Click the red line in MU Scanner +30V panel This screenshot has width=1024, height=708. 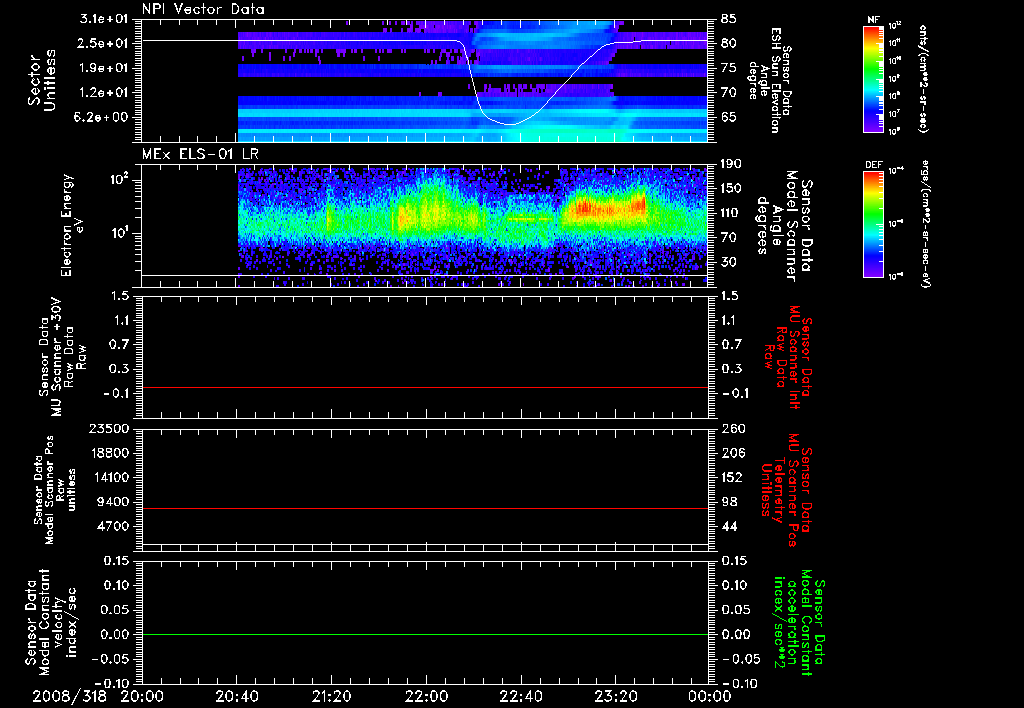[425, 387]
